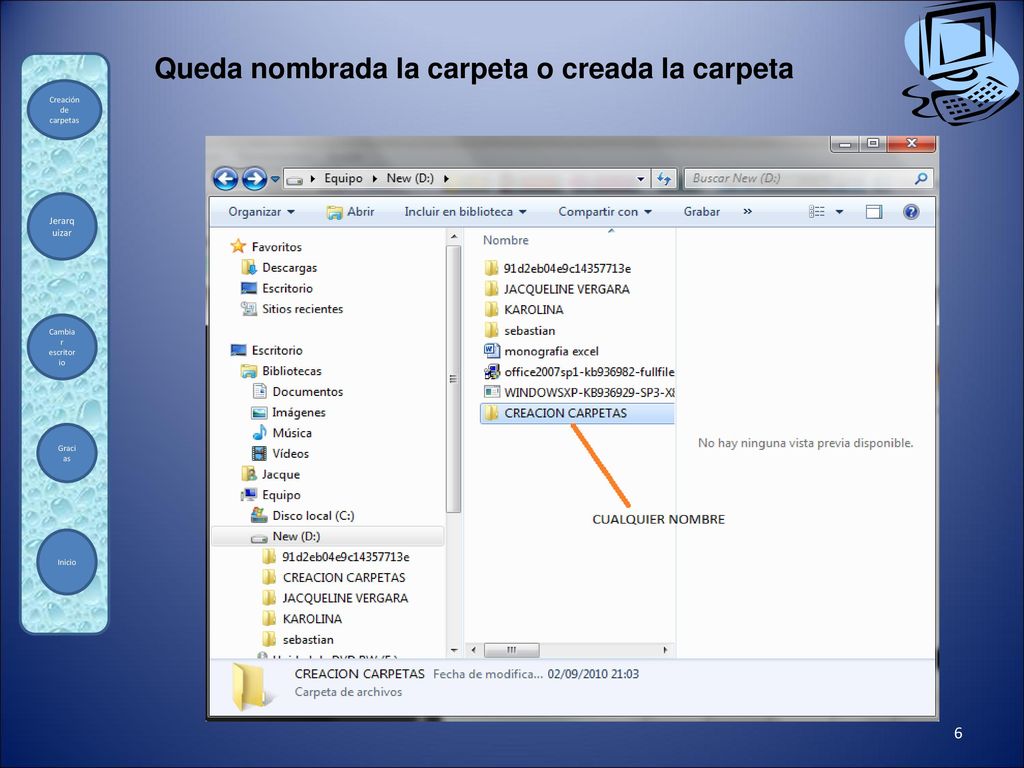Viewport: 1024px width, 768px height.
Task: Open recent pages dropdown beside Forward arrow
Action: [x=275, y=179]
